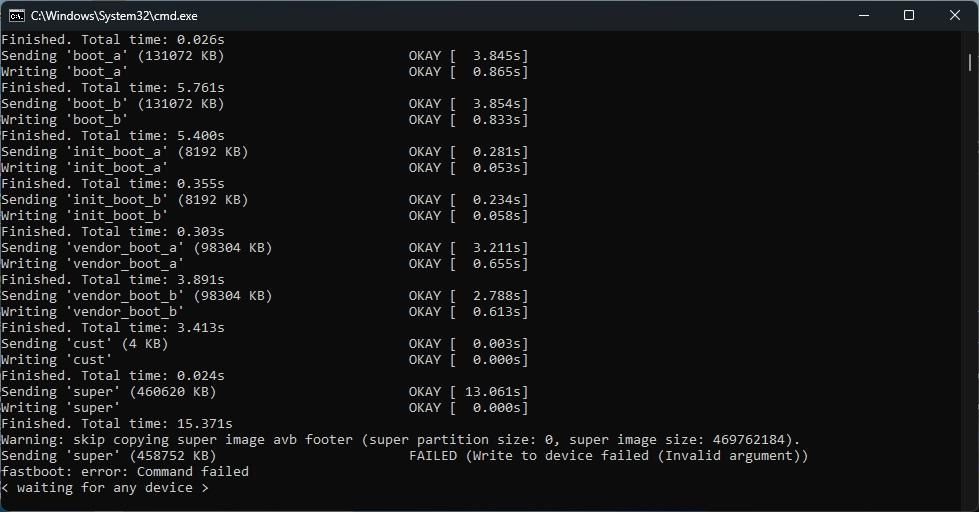Click the "Sending 'super' (458752 KB)" line
979x512 pixels.
(109, 456)
